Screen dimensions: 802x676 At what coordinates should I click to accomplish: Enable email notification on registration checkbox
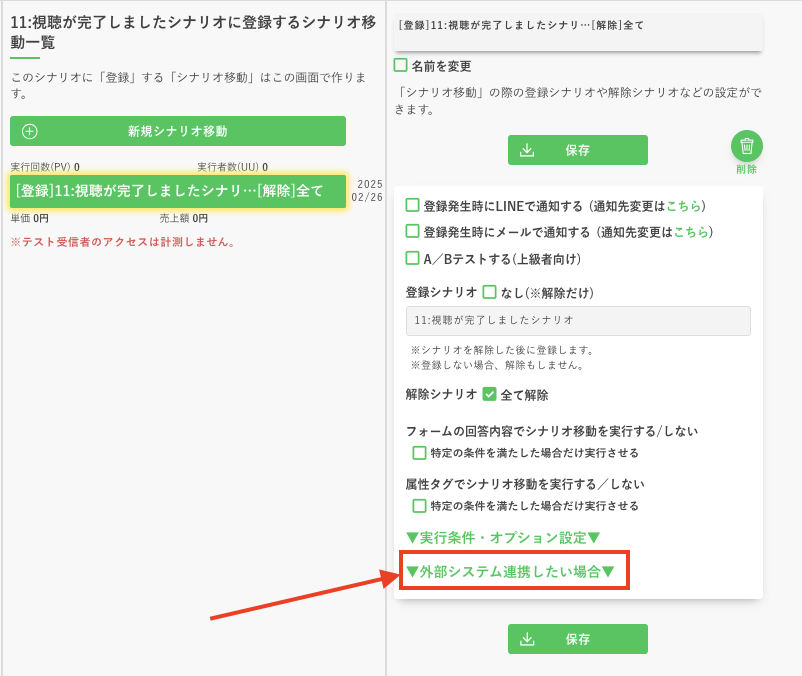pyautogui.click(x=412, y=231)
